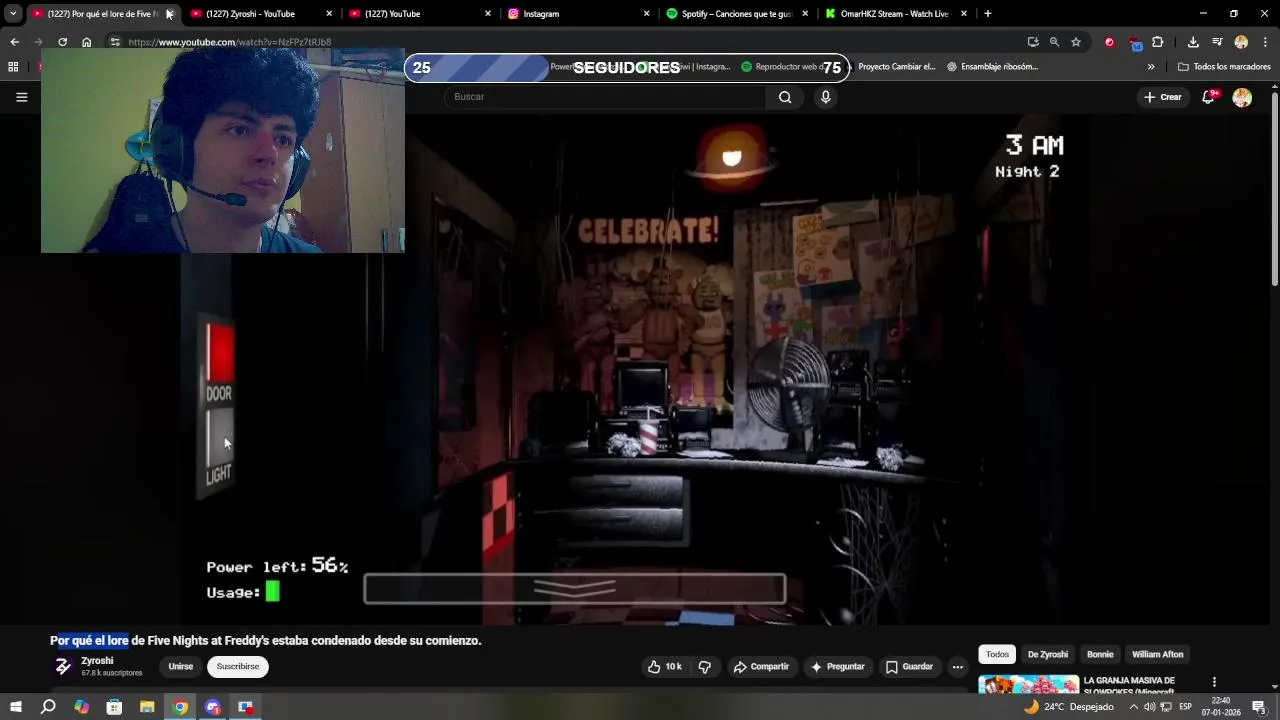This screenshot has width=1280, height=720.
Task: Click the Crear button
Action: point(1163,97)
